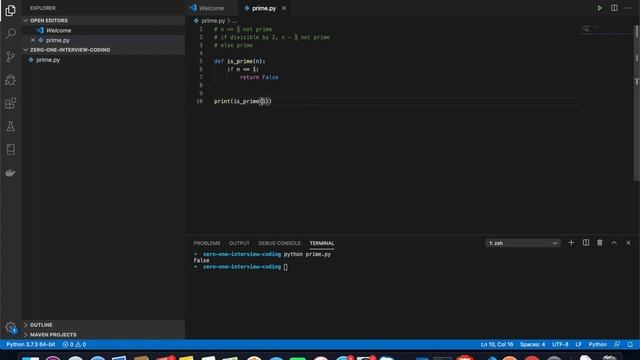Open the Run and Debug view
Screen dimensions: 640x360
point(11,80)
